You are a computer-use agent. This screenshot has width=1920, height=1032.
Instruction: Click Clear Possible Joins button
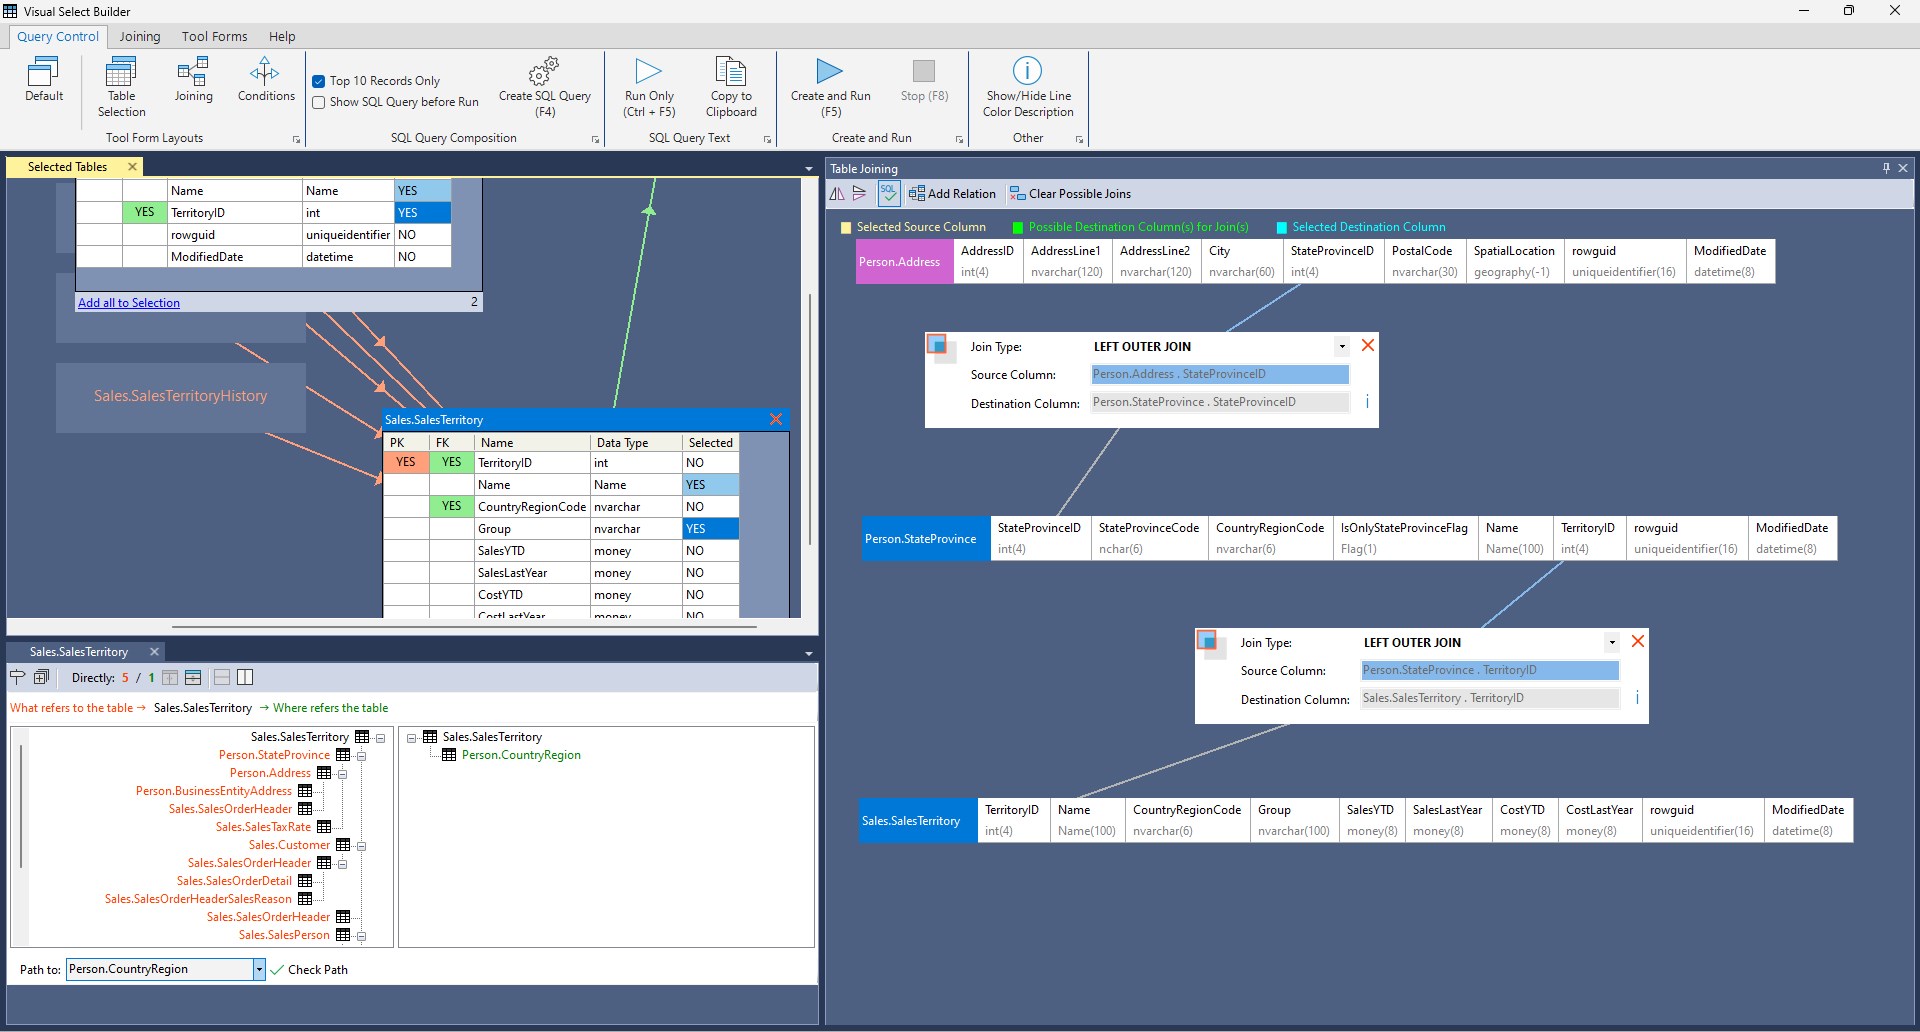pyautogui.click(x=1070, y=194)
